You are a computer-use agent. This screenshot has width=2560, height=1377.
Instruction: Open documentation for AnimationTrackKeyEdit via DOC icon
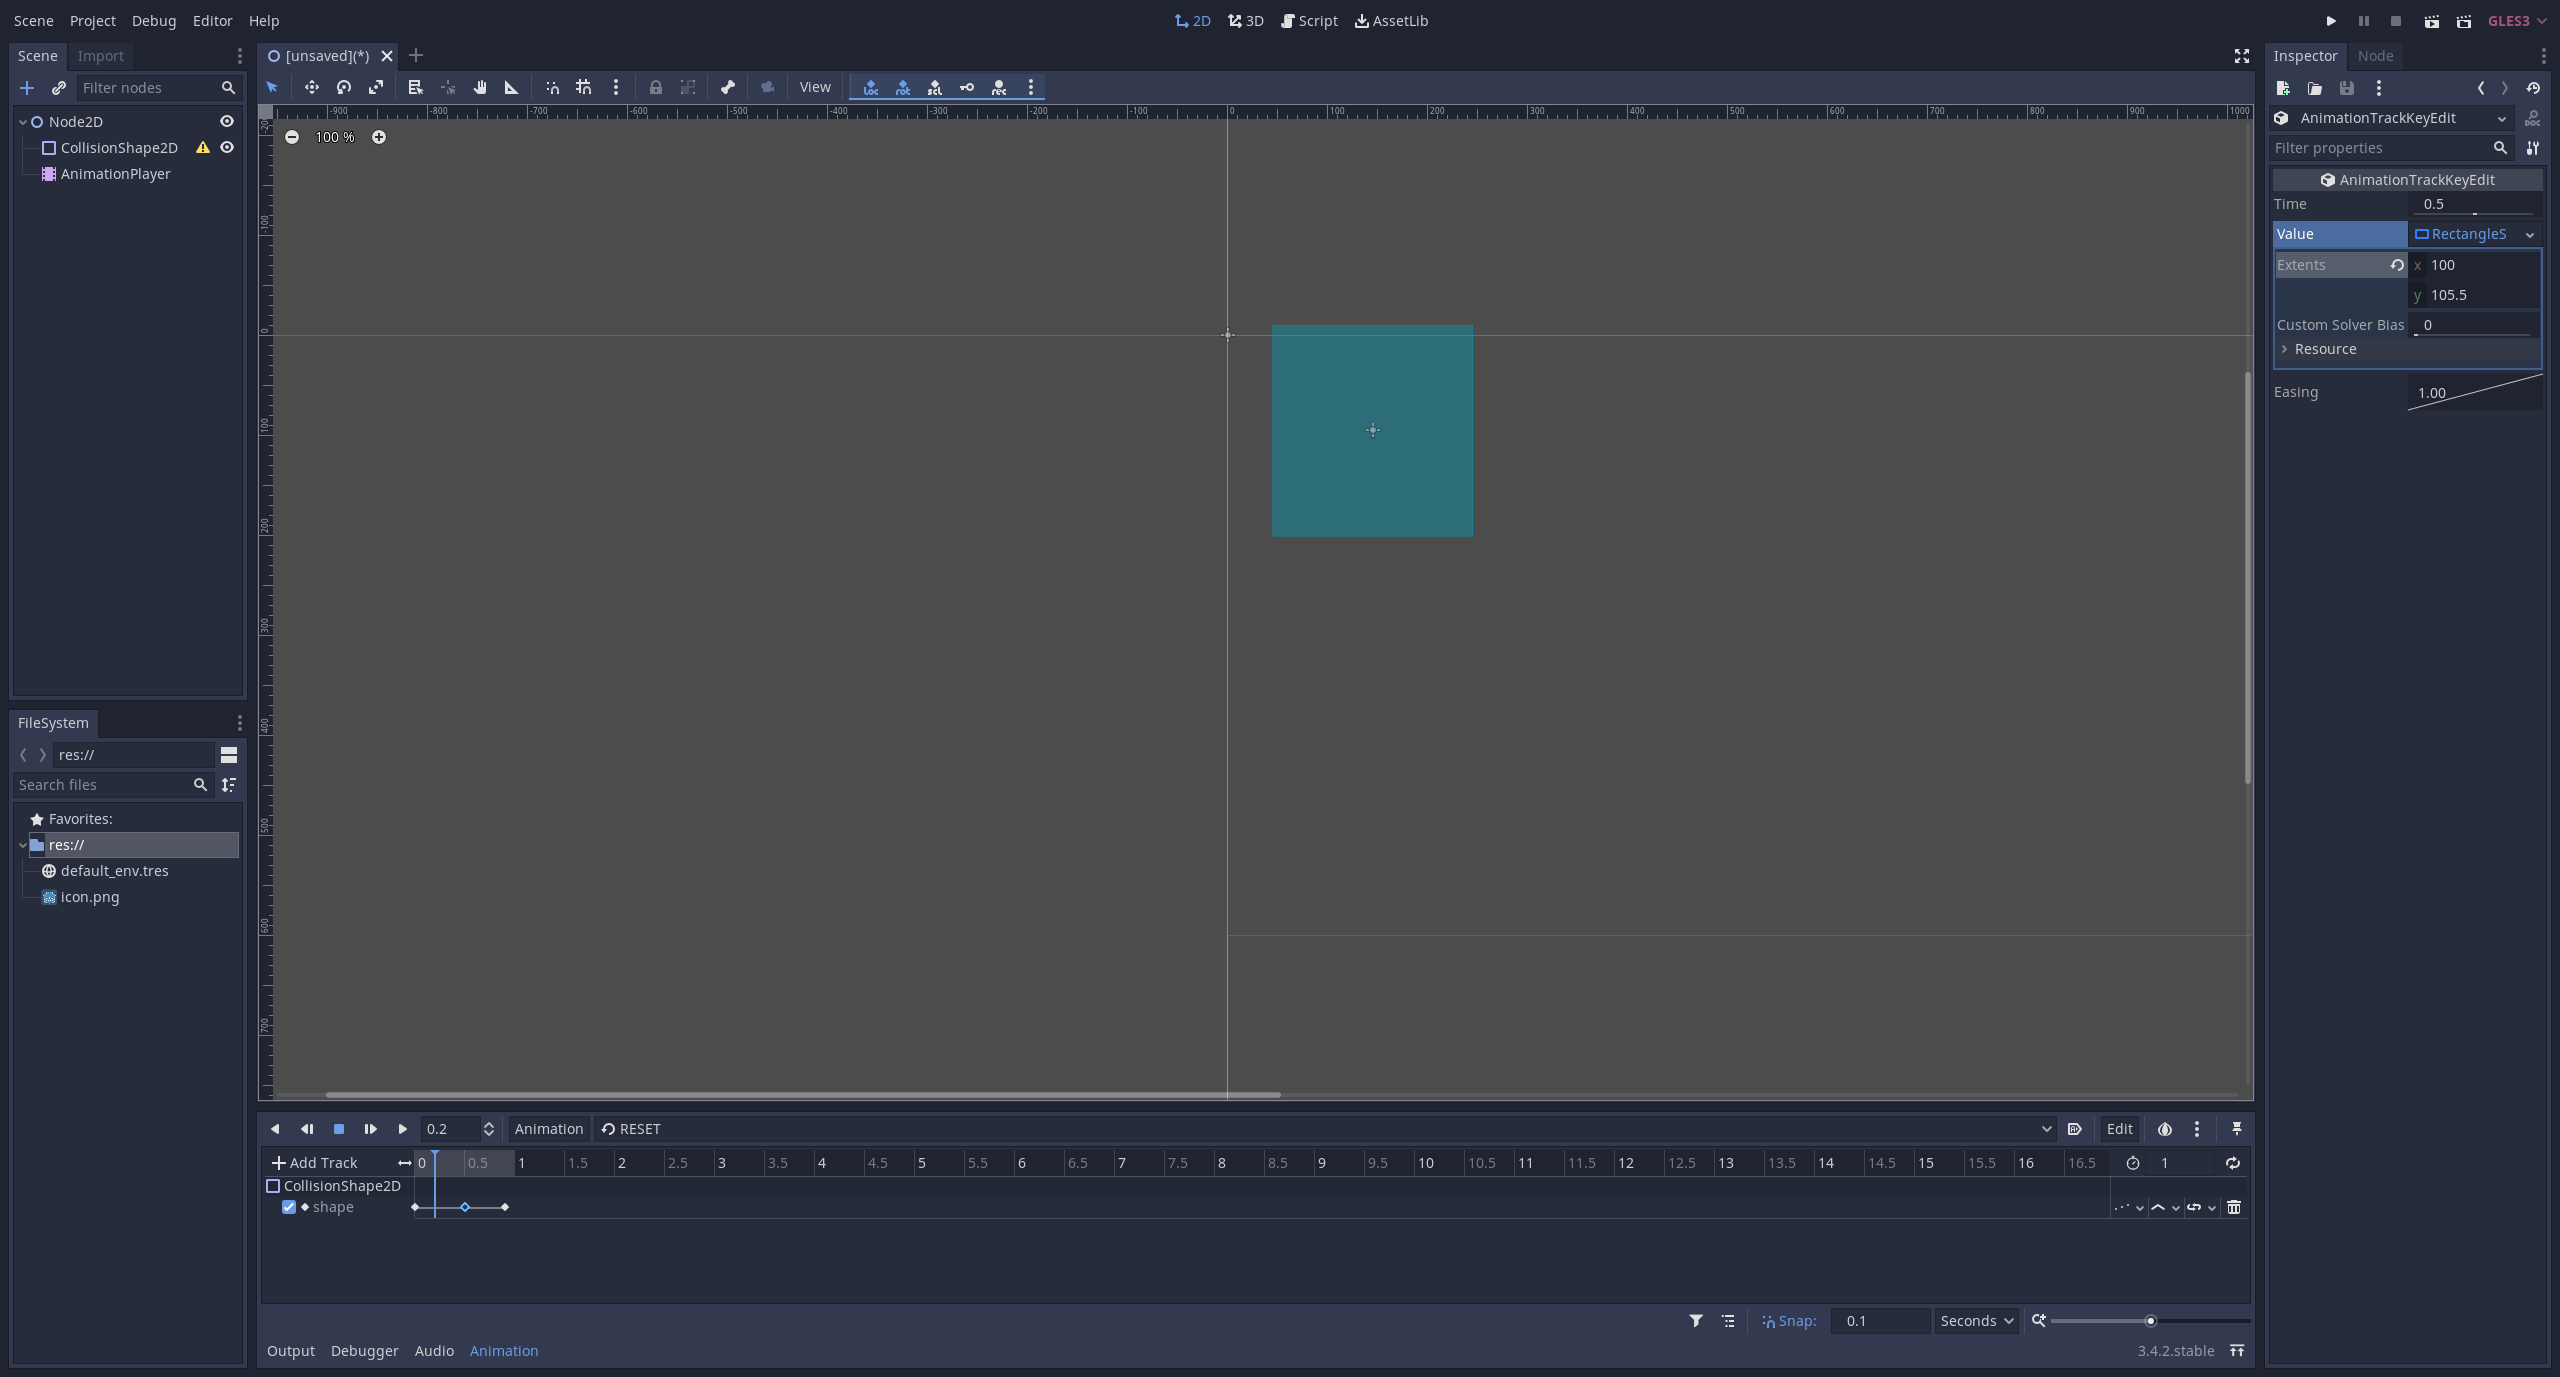point(2534,120)
